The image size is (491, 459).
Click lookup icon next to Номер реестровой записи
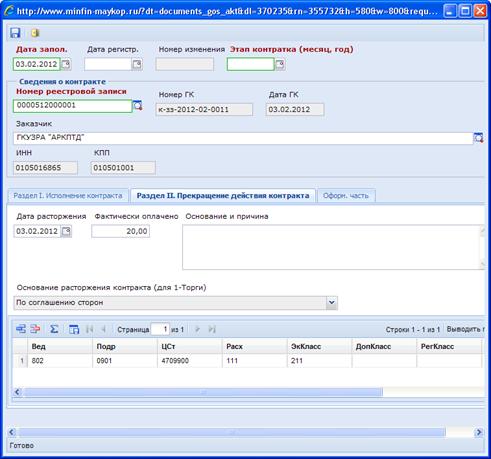[138, 106]
